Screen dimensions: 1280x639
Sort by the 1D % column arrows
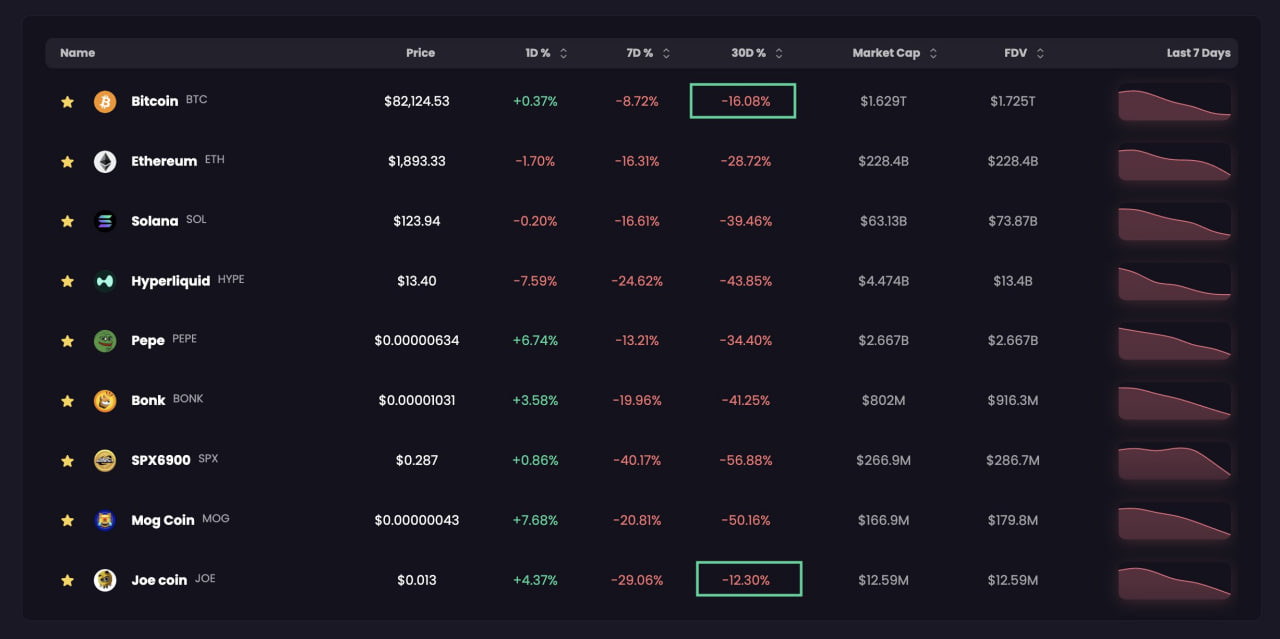tap(563, 53)
